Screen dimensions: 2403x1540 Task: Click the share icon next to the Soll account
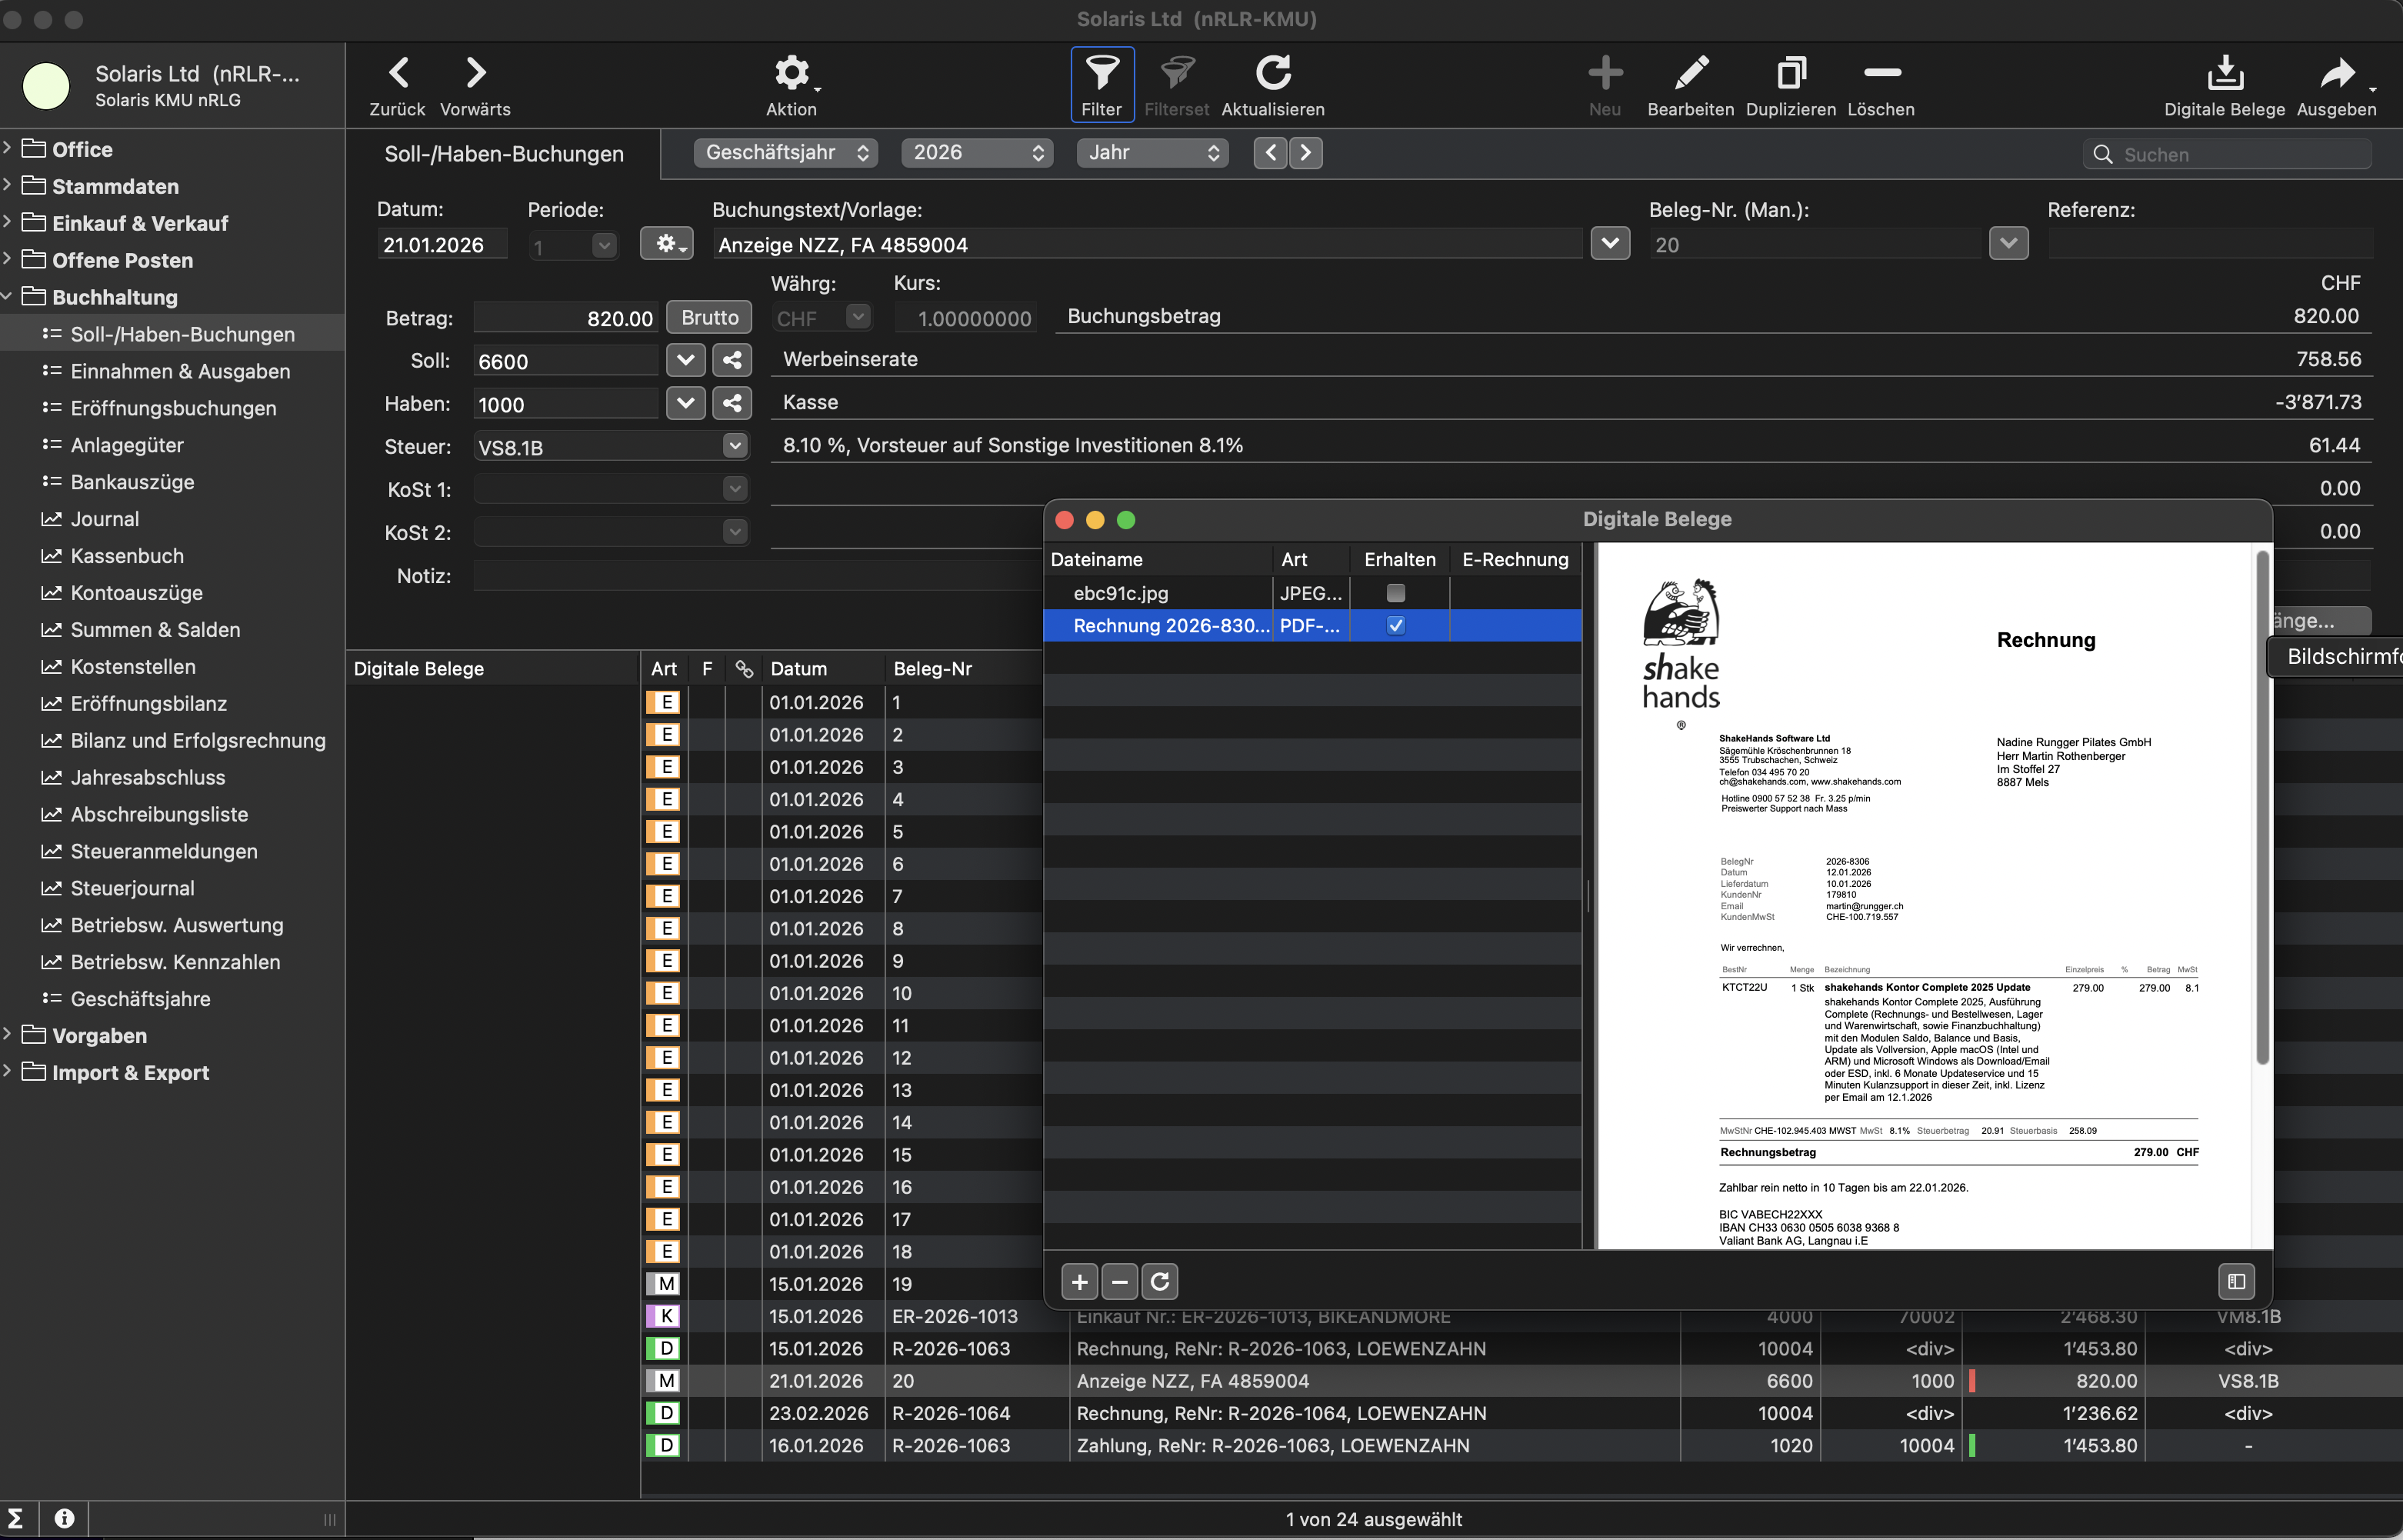point(732,360)
